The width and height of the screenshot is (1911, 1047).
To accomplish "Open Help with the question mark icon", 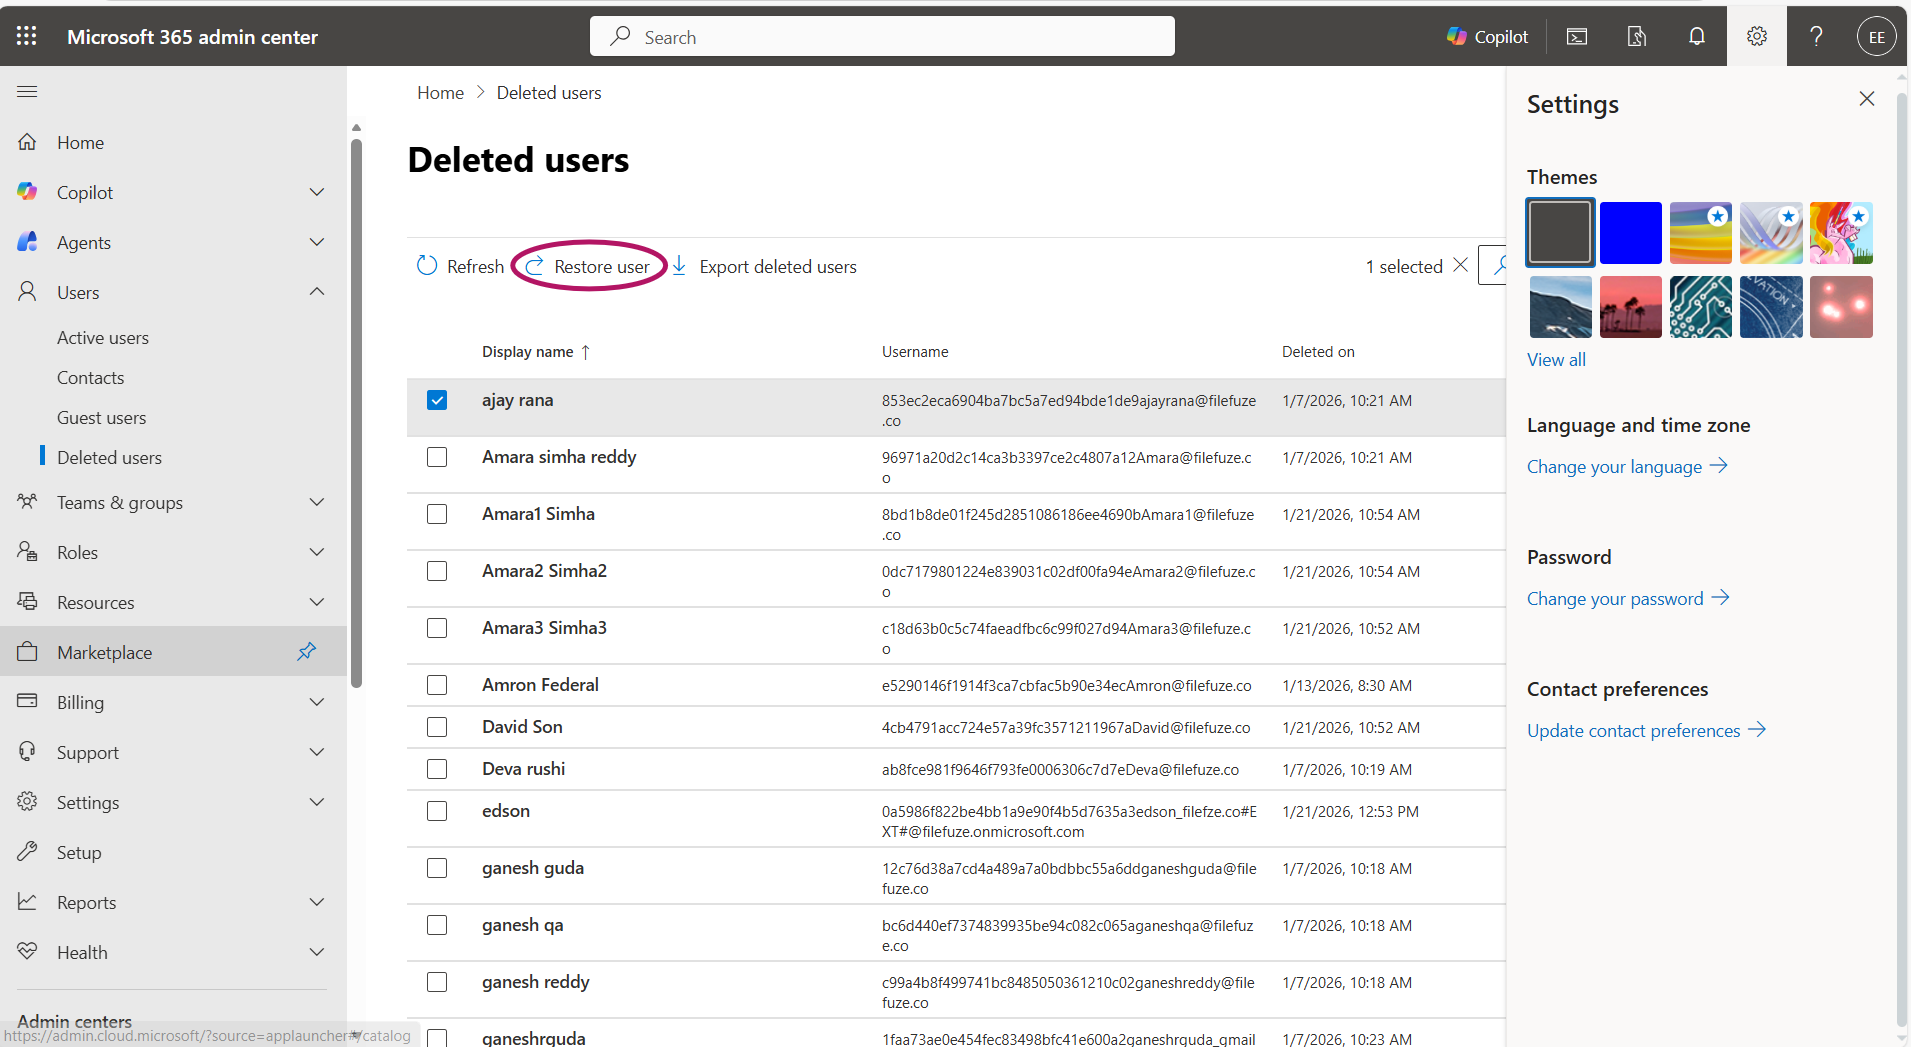I will [x=1816, y=36].
